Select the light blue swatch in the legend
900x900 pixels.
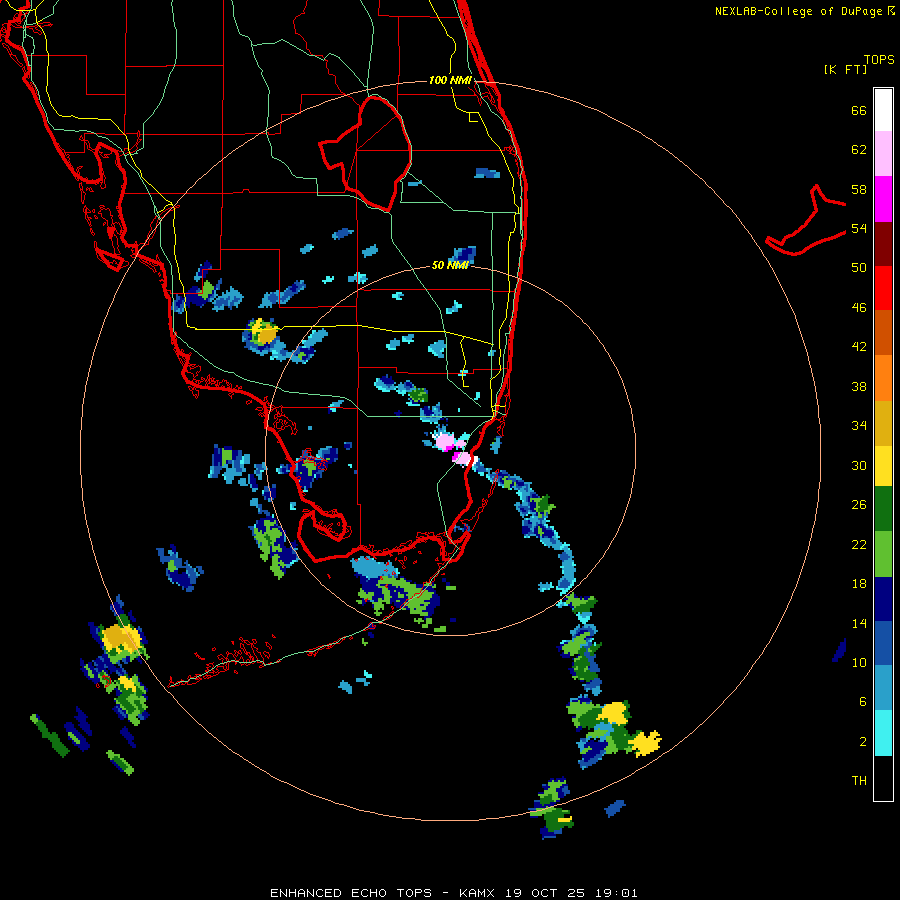click(883, 688)
